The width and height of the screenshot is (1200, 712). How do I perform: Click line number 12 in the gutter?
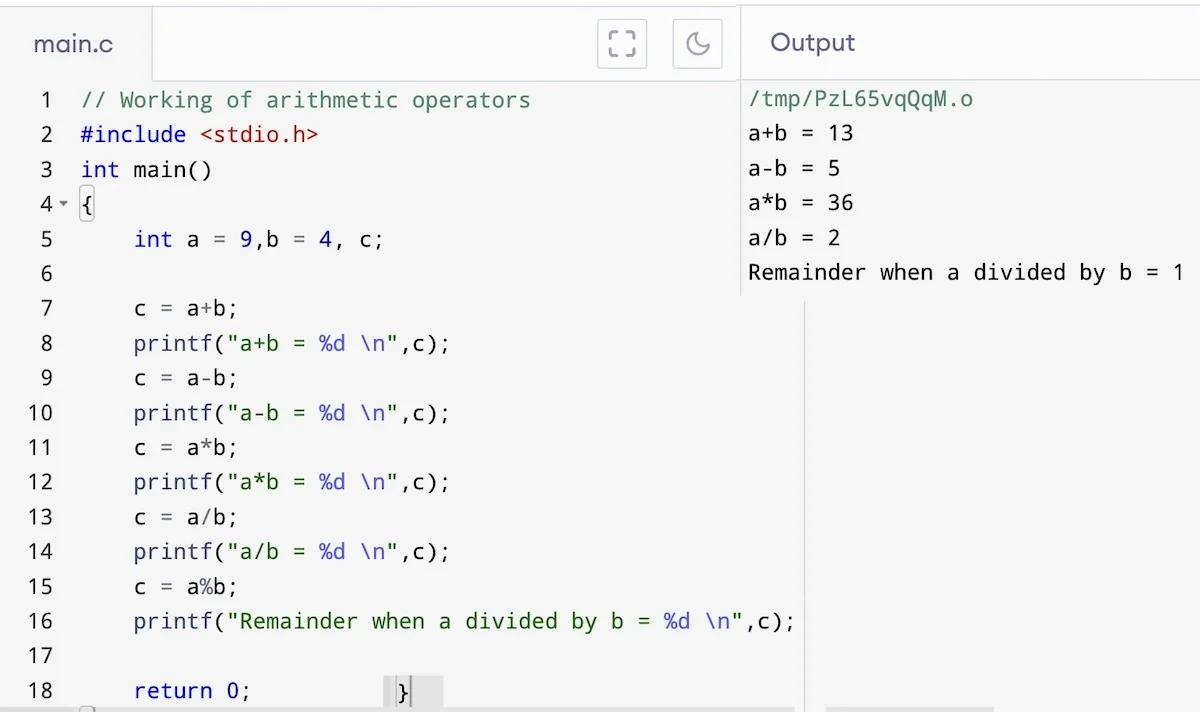40,482
